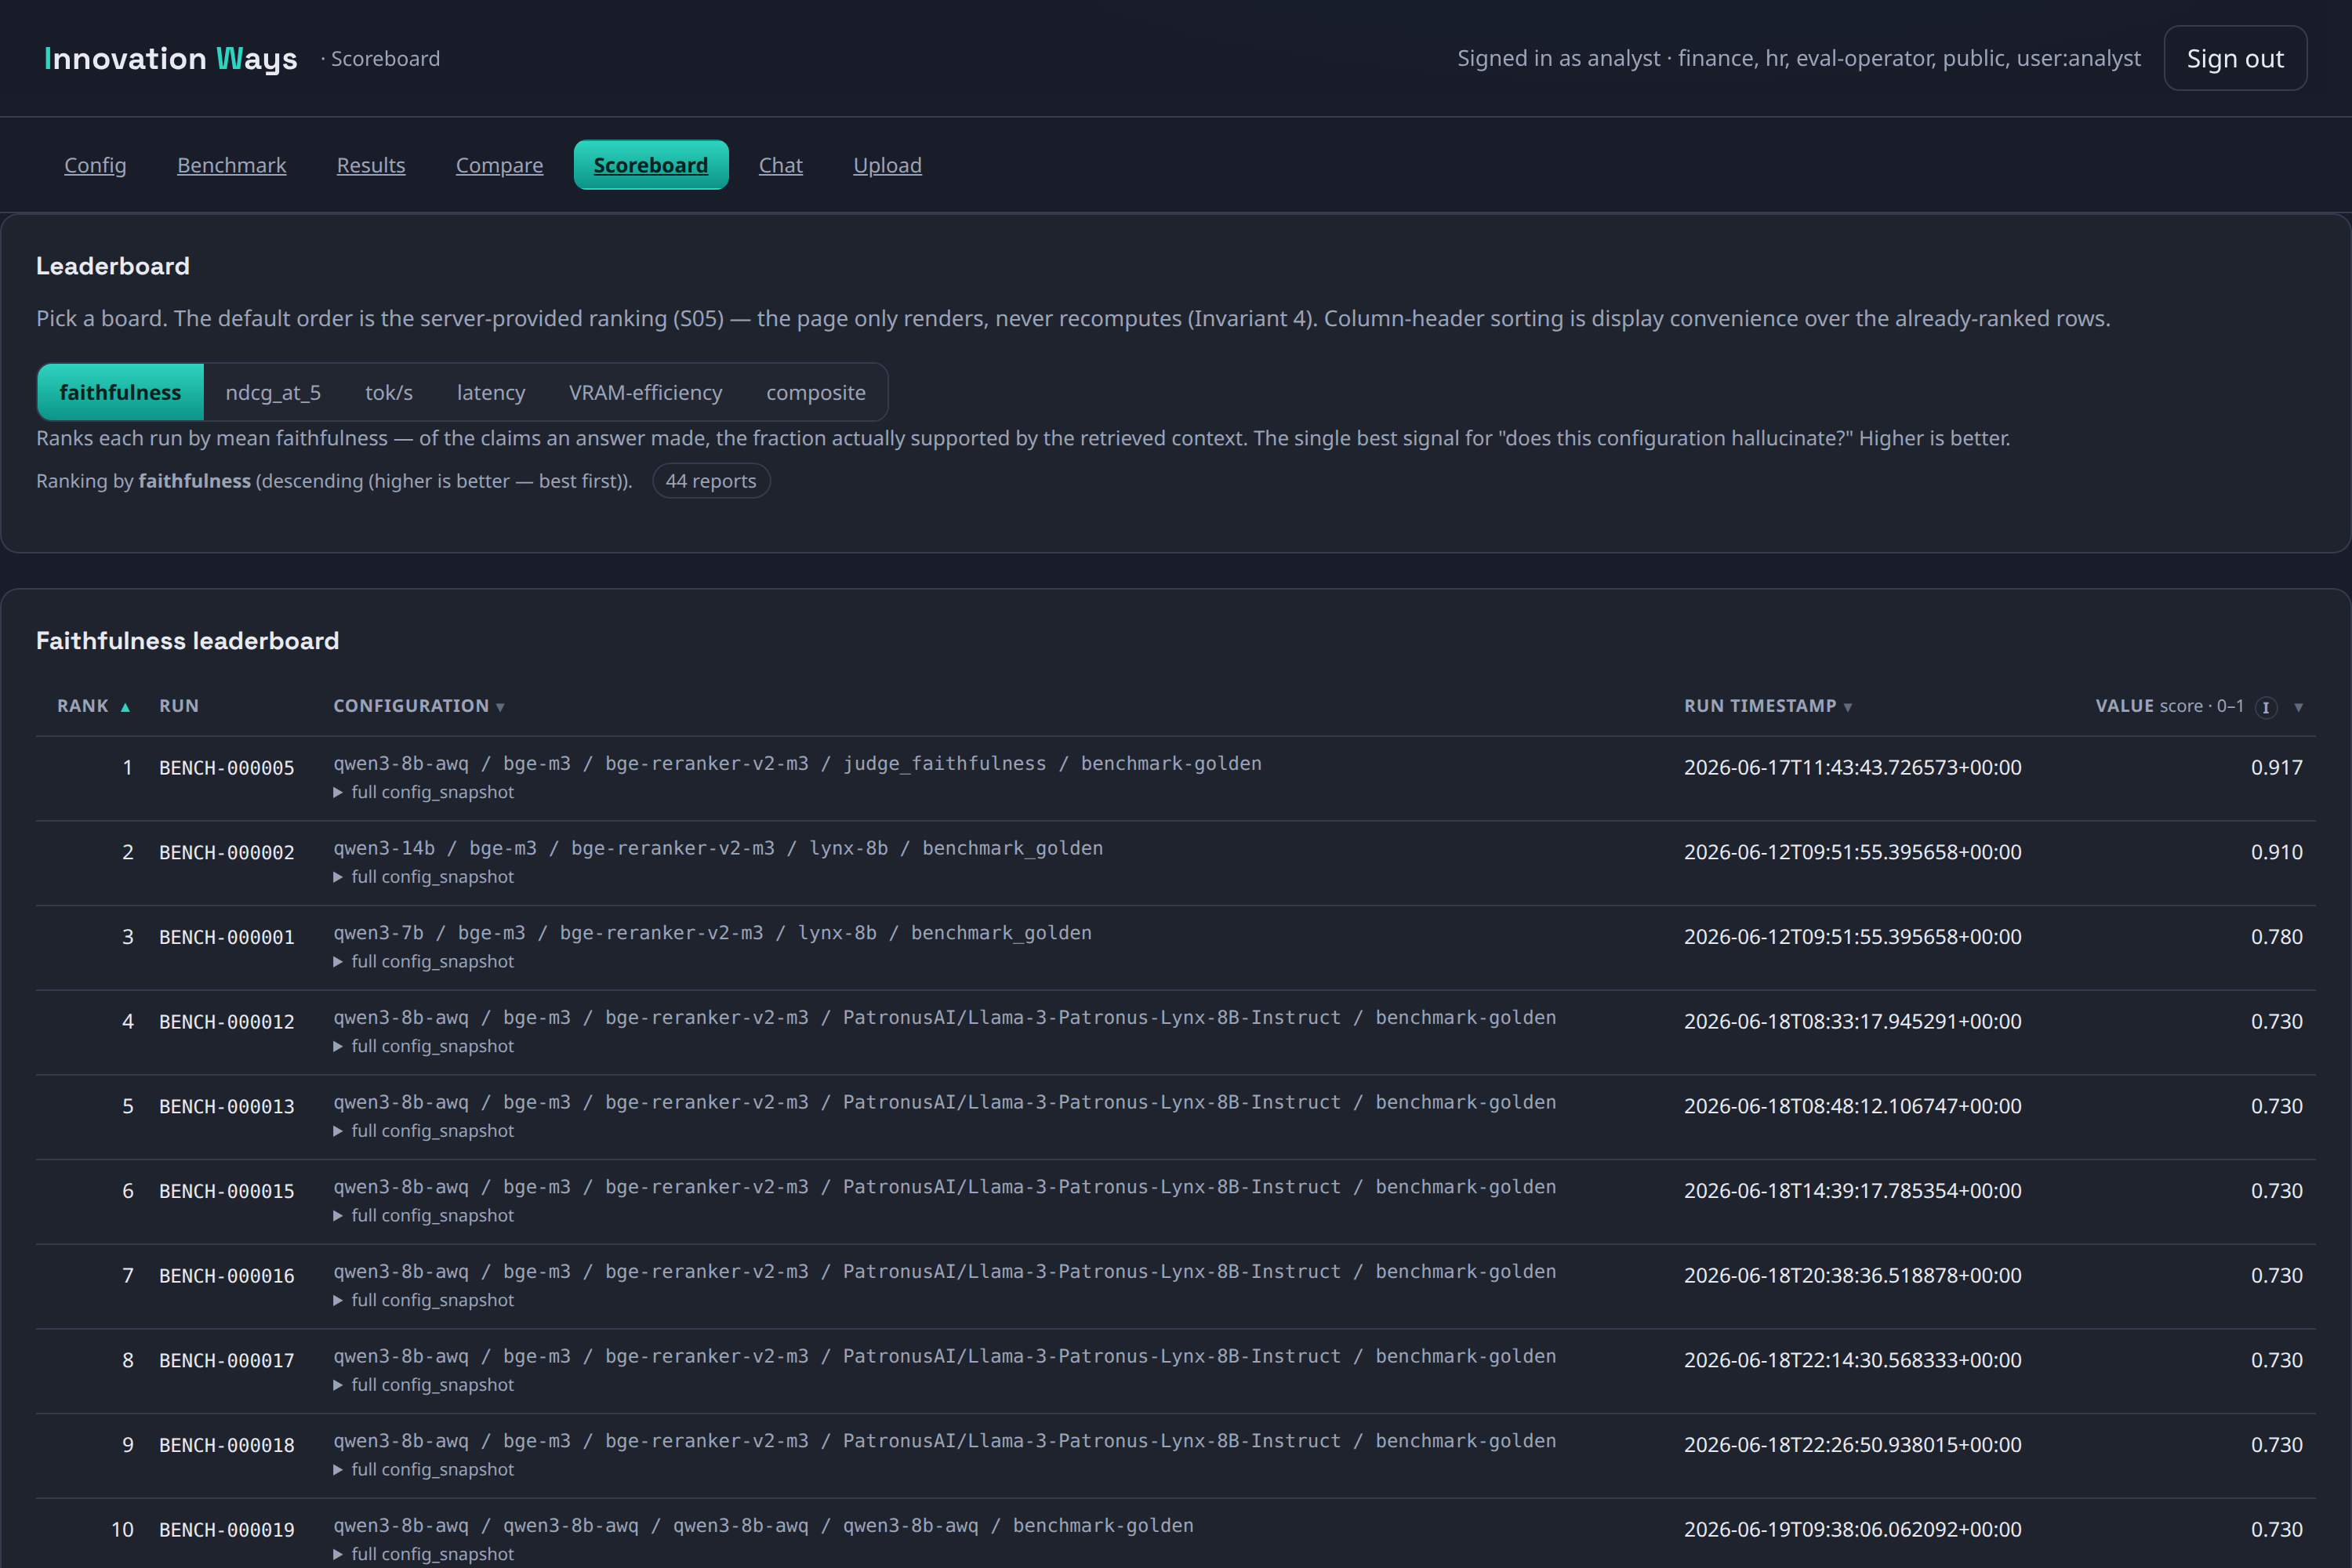Image resolution: width=2352 pixels, height=1568 pixels.
Task: Click the Faithfulness leaderboard heading
Action: [188, 641]
